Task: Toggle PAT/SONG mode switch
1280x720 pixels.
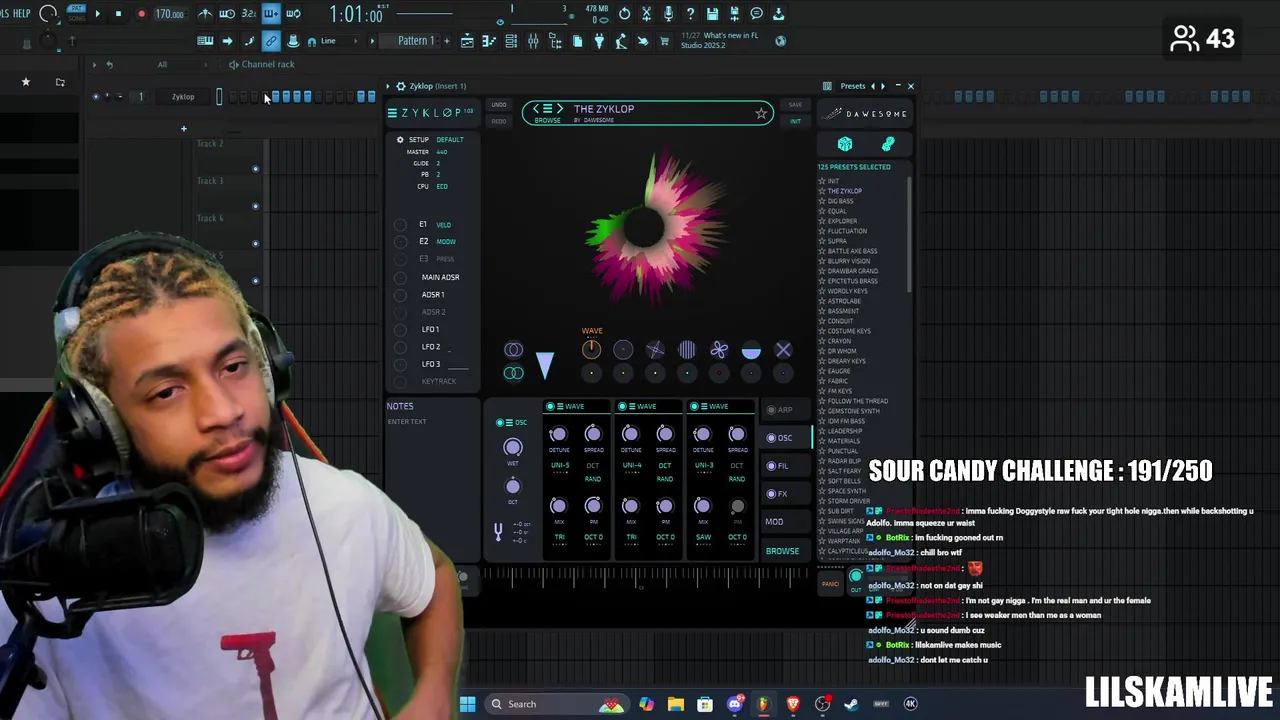Action: point(76,13)
